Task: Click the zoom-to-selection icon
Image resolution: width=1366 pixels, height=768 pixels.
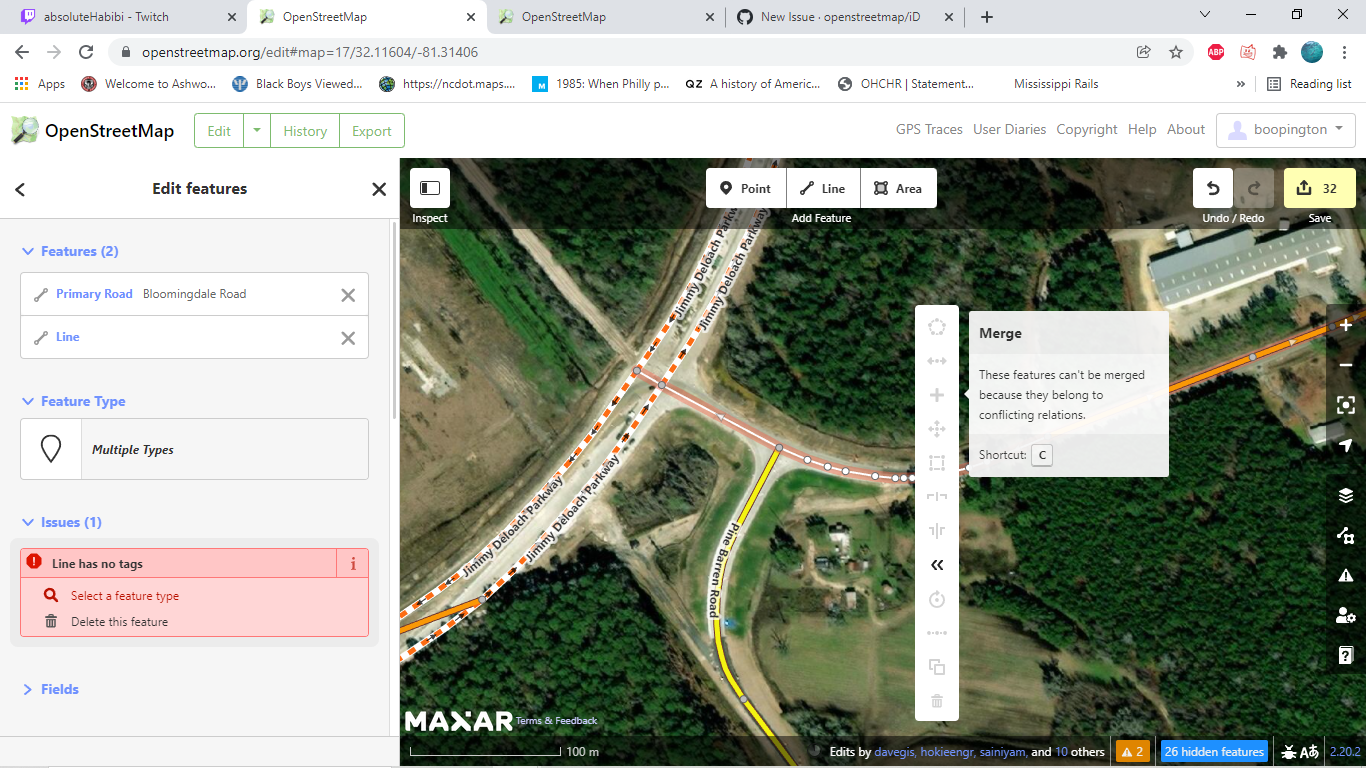Action: [1346, 405]
